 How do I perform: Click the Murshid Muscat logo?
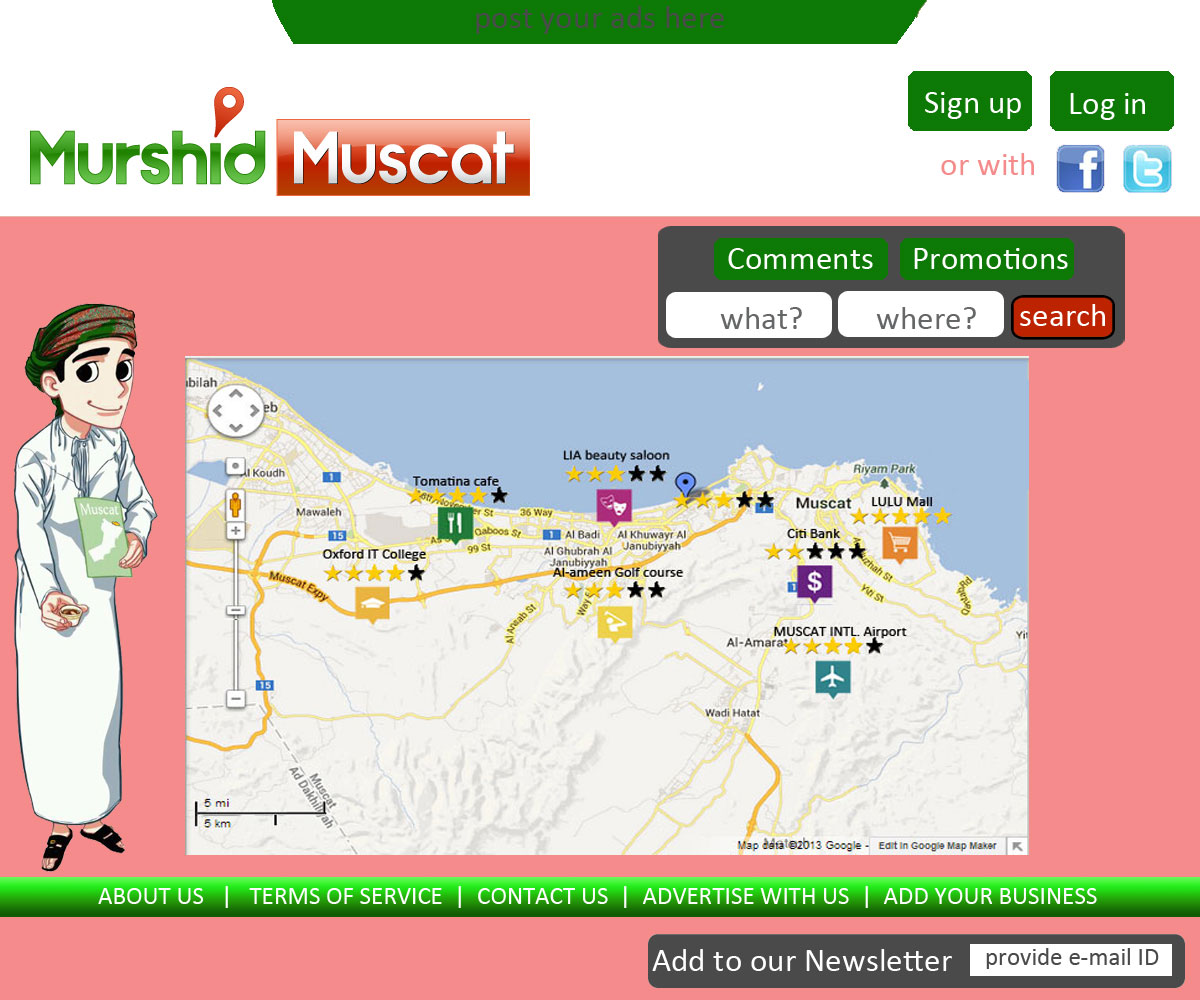click(x=279, y=143)
